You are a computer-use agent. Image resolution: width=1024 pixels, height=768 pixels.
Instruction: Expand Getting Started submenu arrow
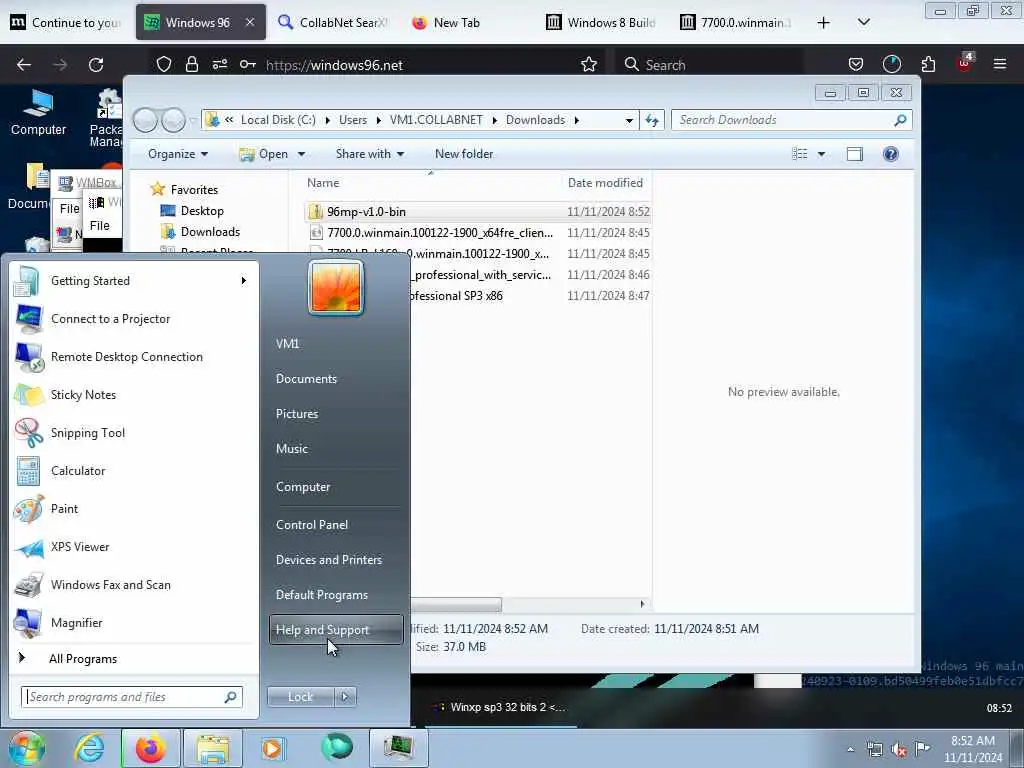[244, 281]
